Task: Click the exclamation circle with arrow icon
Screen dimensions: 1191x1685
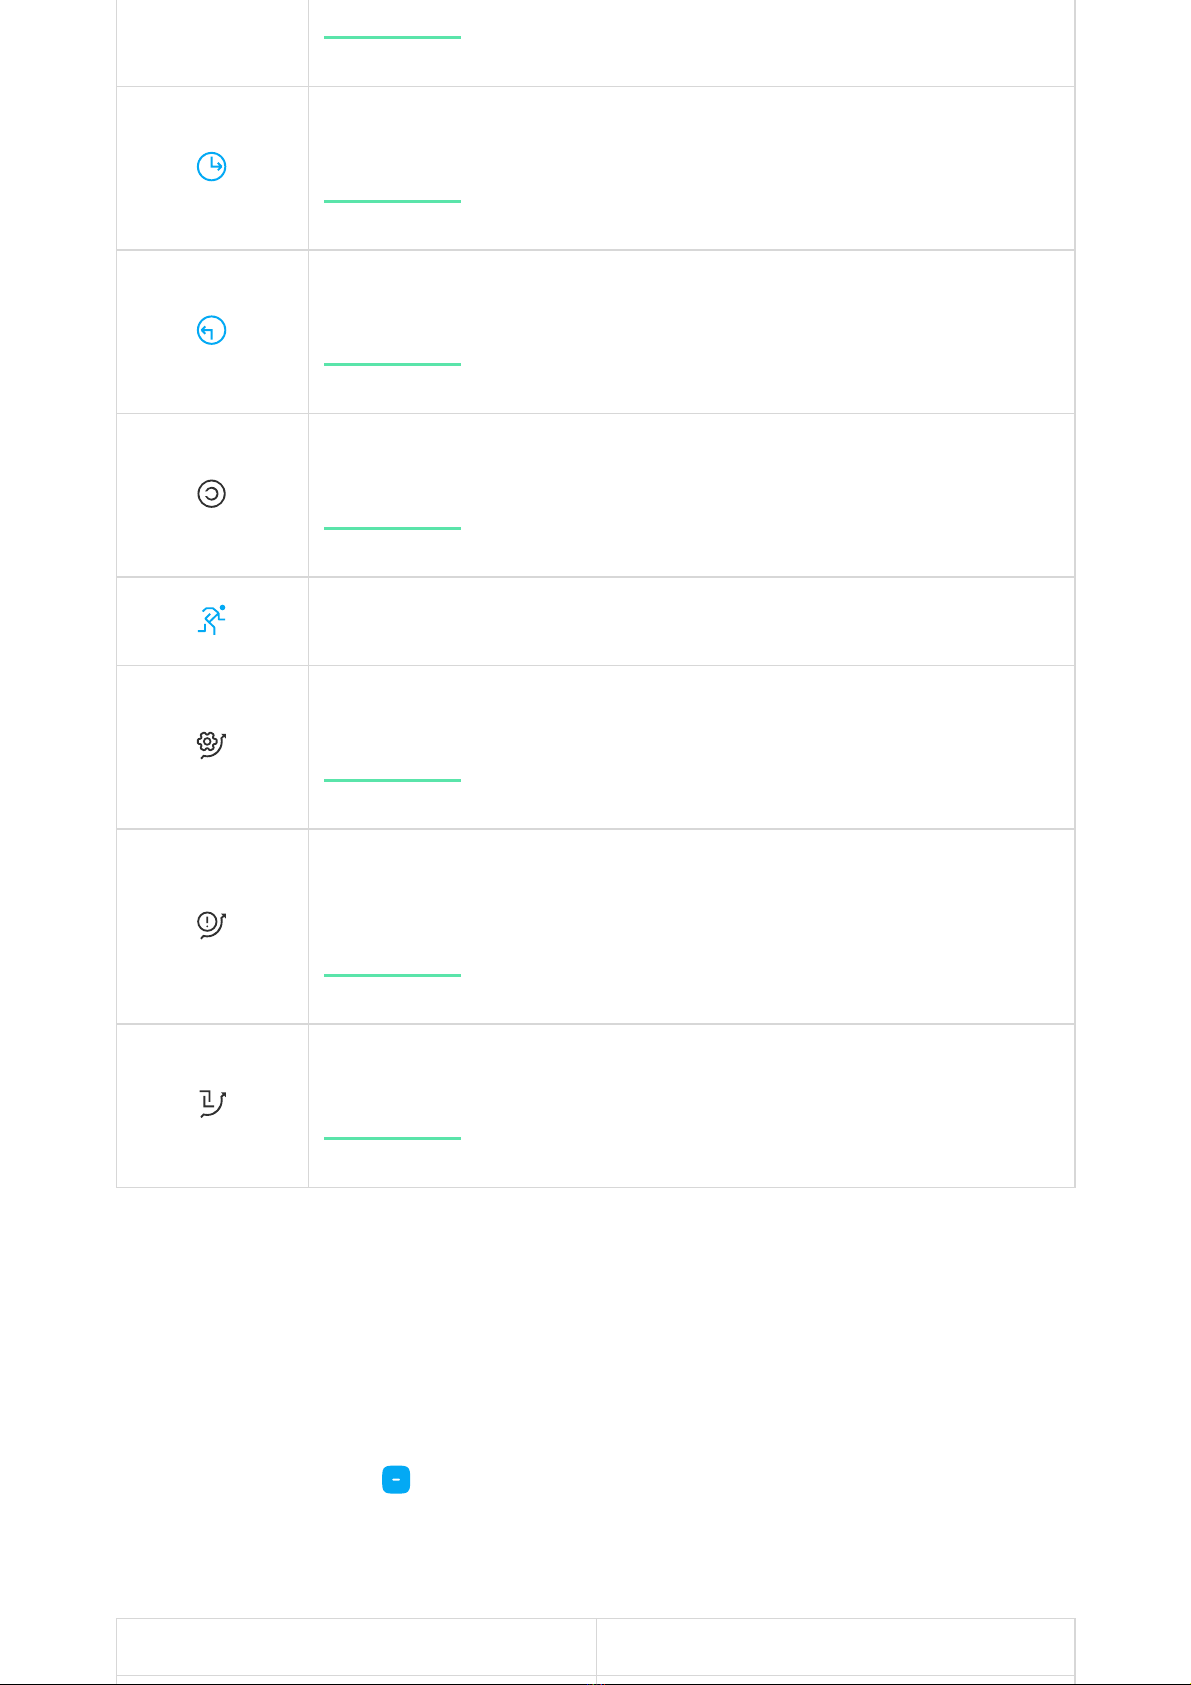Action: (x=211, y=925)
